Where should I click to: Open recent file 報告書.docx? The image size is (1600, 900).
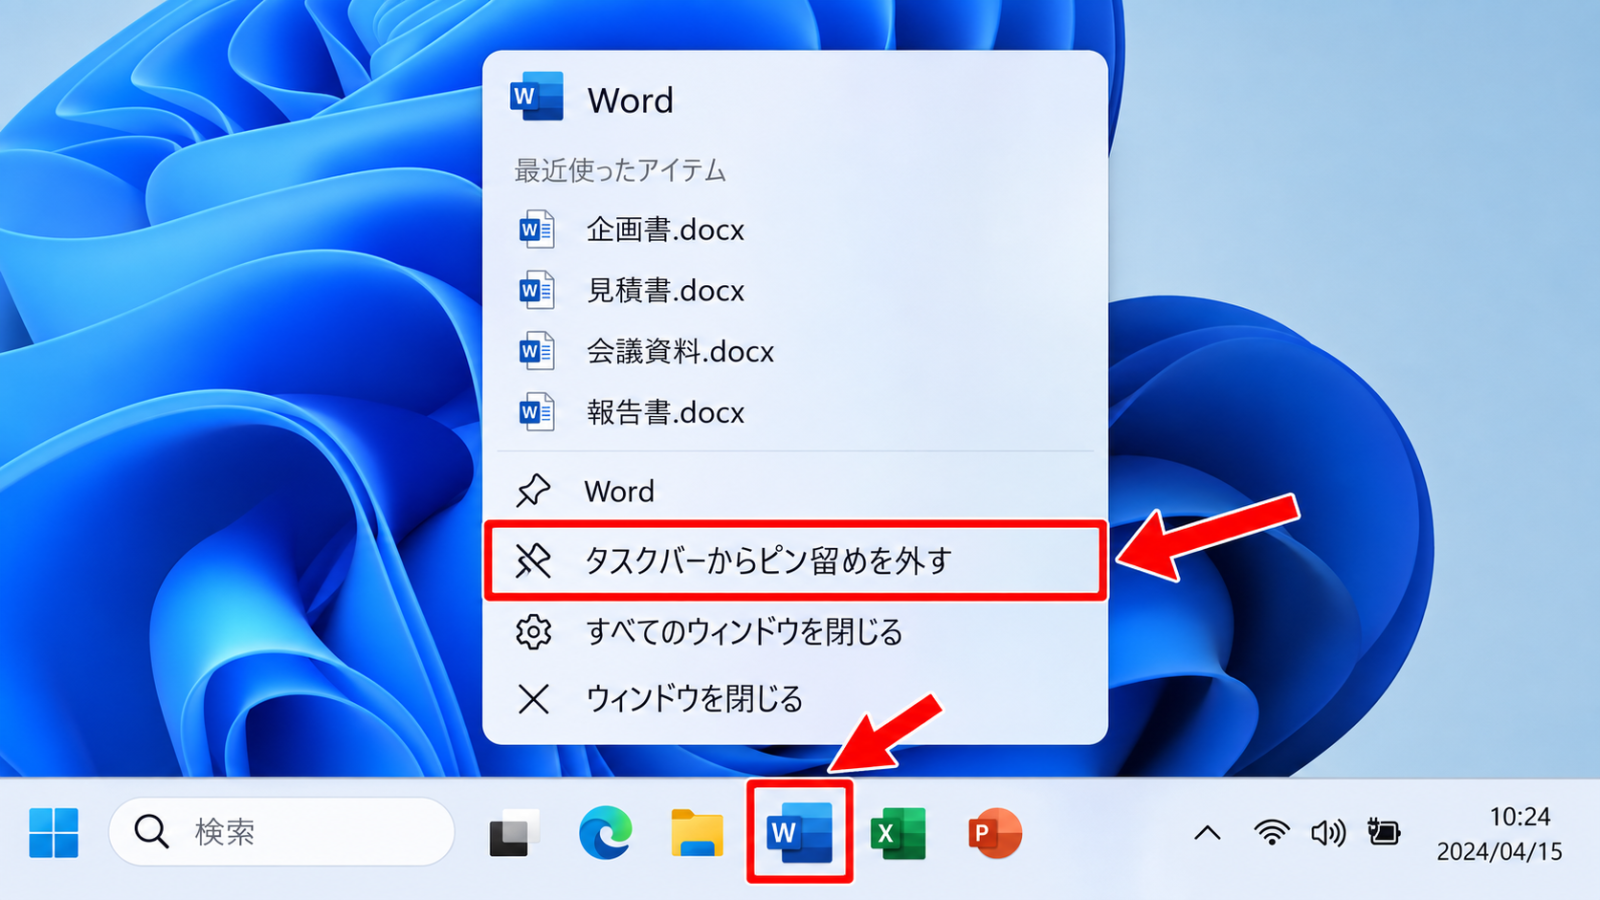(795, 412)
